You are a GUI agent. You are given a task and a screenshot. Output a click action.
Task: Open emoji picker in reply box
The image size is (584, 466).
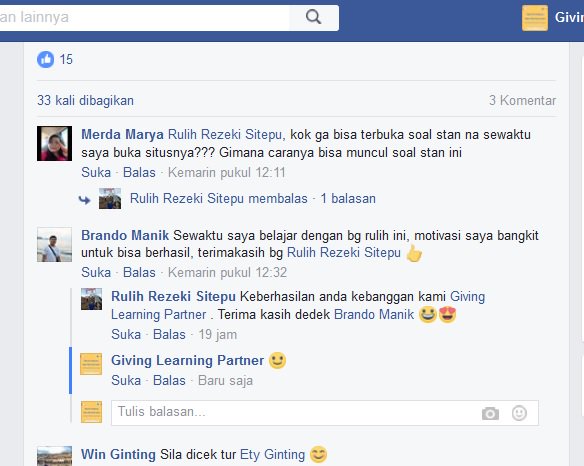pos(519,413)
